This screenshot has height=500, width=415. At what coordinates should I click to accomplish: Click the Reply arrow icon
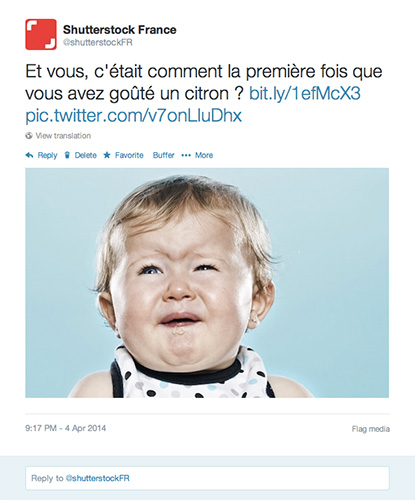point(29,155)
